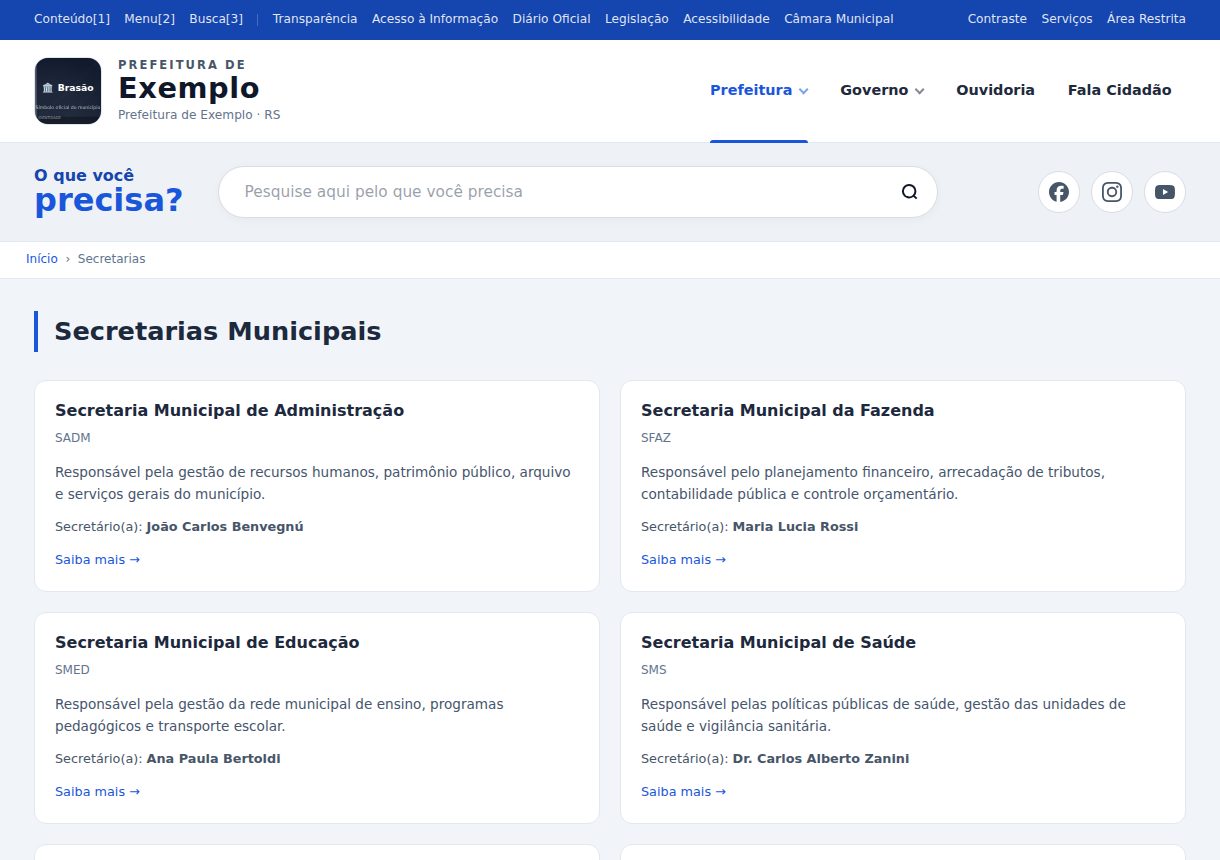Click the SMED acronym label
Screen dimensions: 1220x860
coord(72,670)
